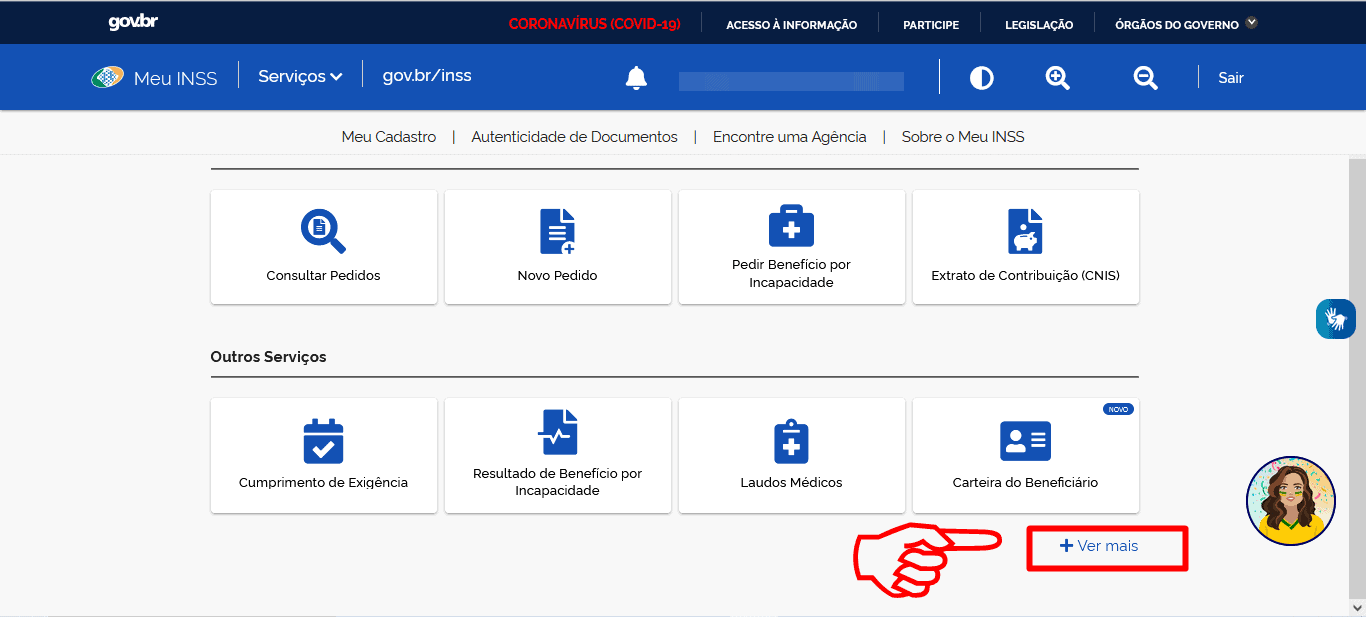Open Acesso à Informação
Image resolution: width=1366 pixels, height=617 pixels.
(791, 25)
